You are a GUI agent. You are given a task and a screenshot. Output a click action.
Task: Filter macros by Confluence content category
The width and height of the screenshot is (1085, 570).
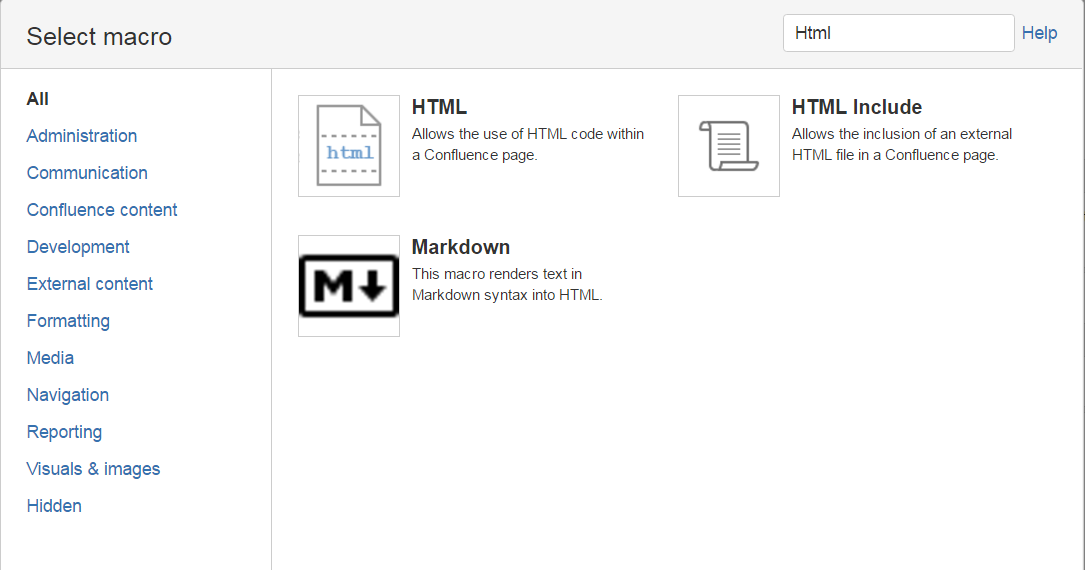click(x=102, y=210)
